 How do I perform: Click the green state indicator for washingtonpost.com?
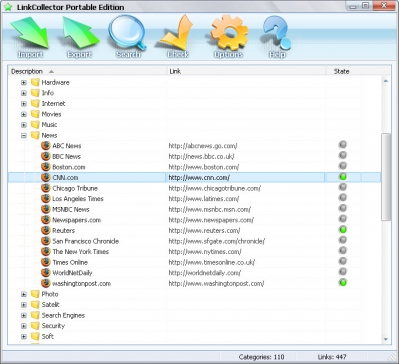click(343, 283)
